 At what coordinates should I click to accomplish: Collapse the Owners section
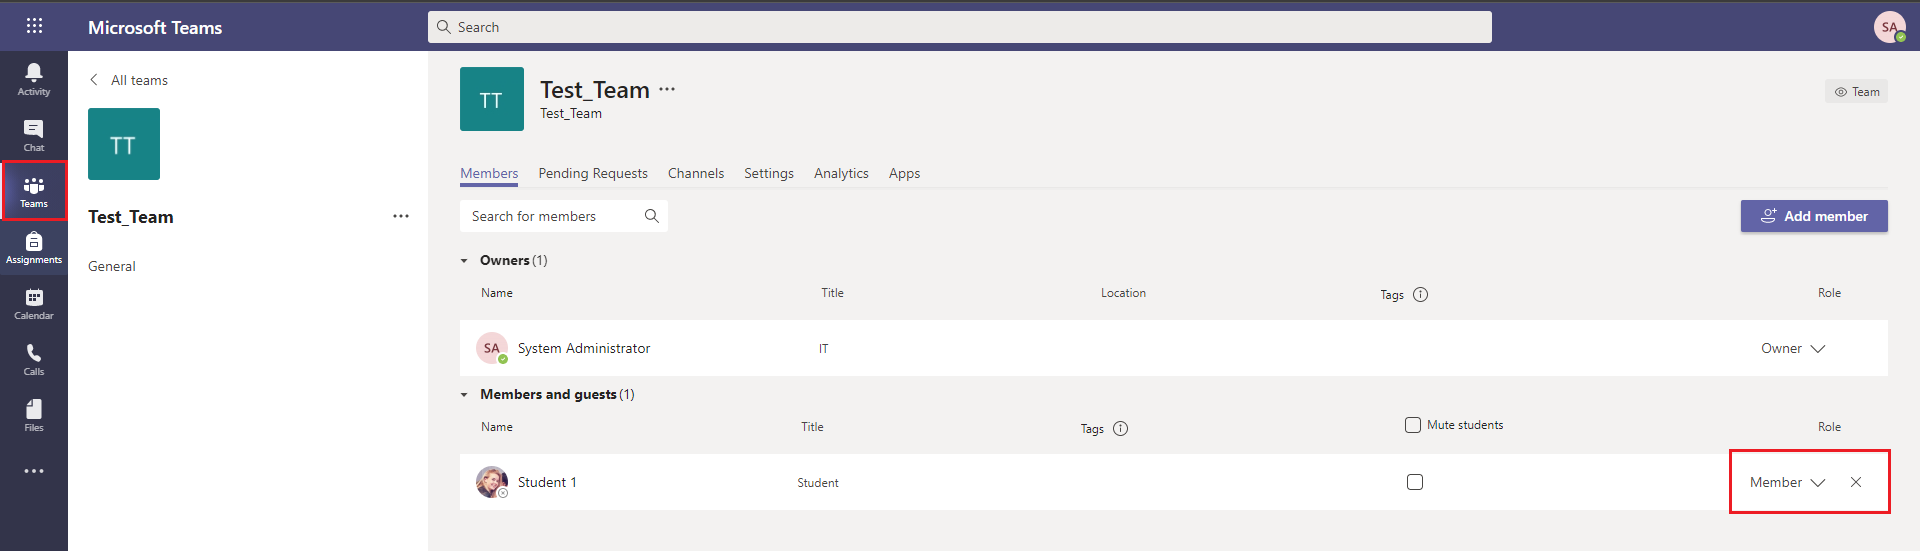coord(464,260)
